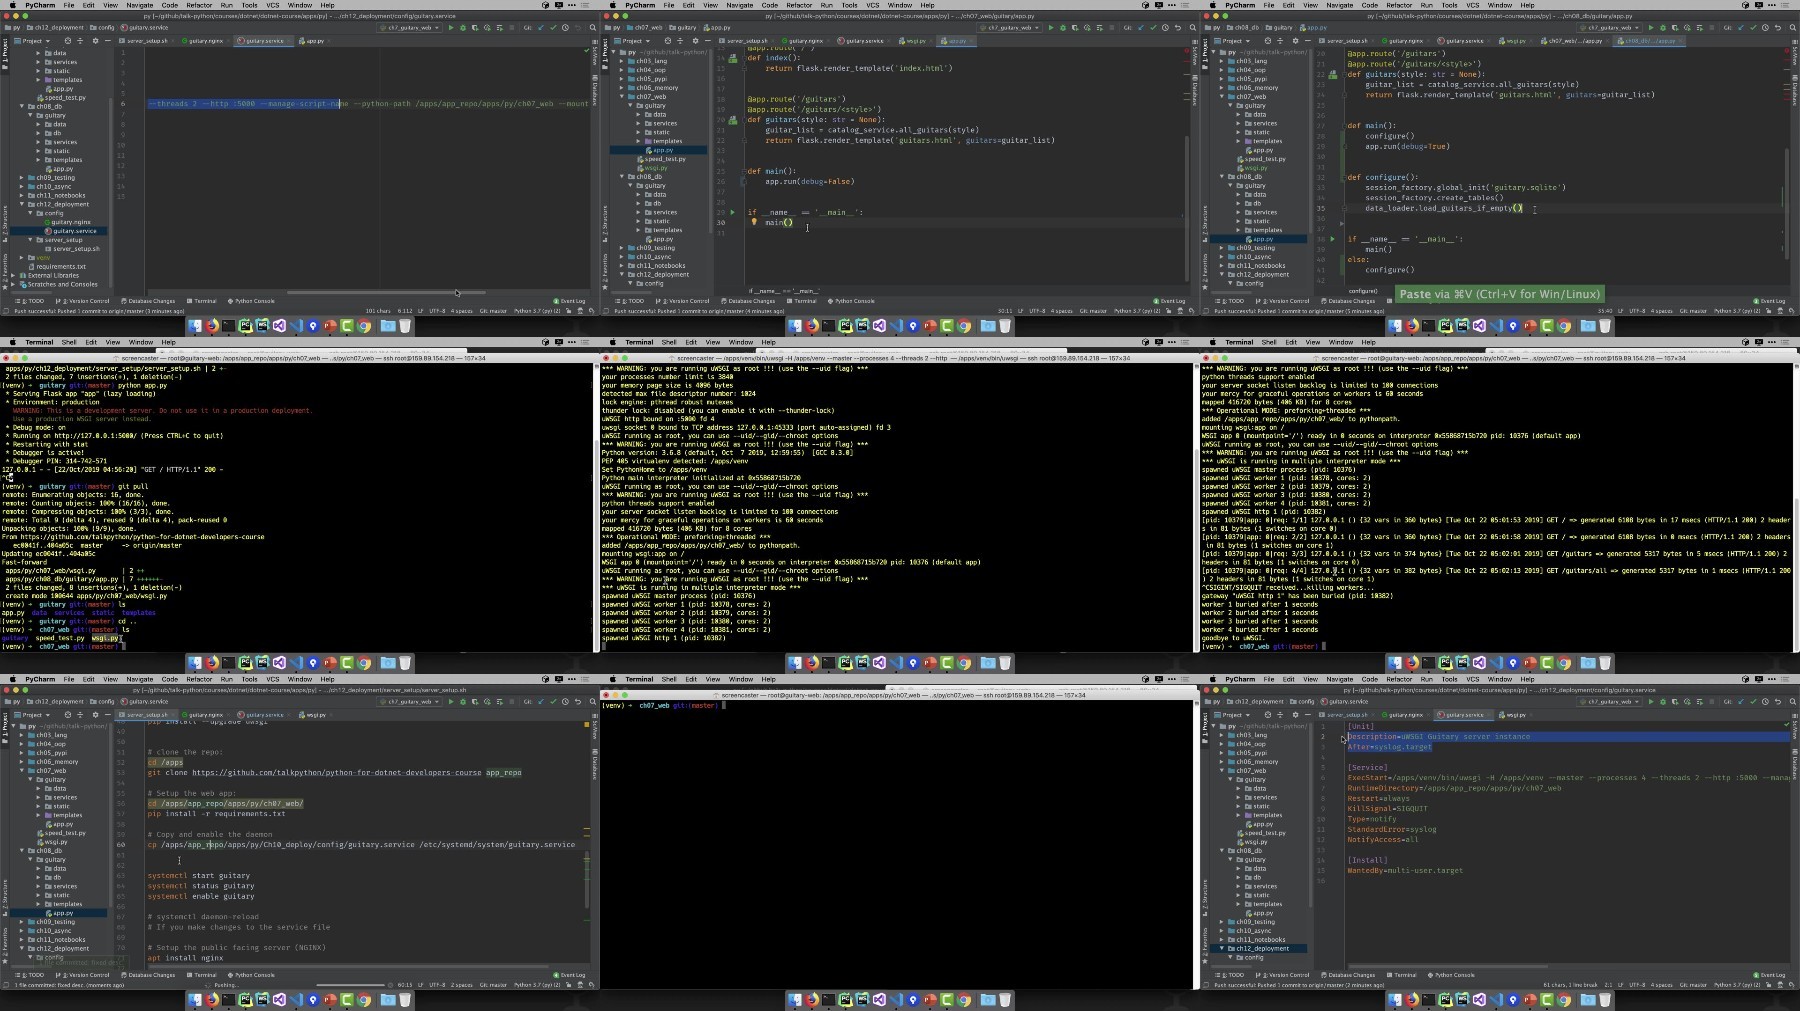1800x1011 pixels.
Task: Expand ch09_testing folder in ch08_db breadcrumb window
Action: coord(1221,248)
